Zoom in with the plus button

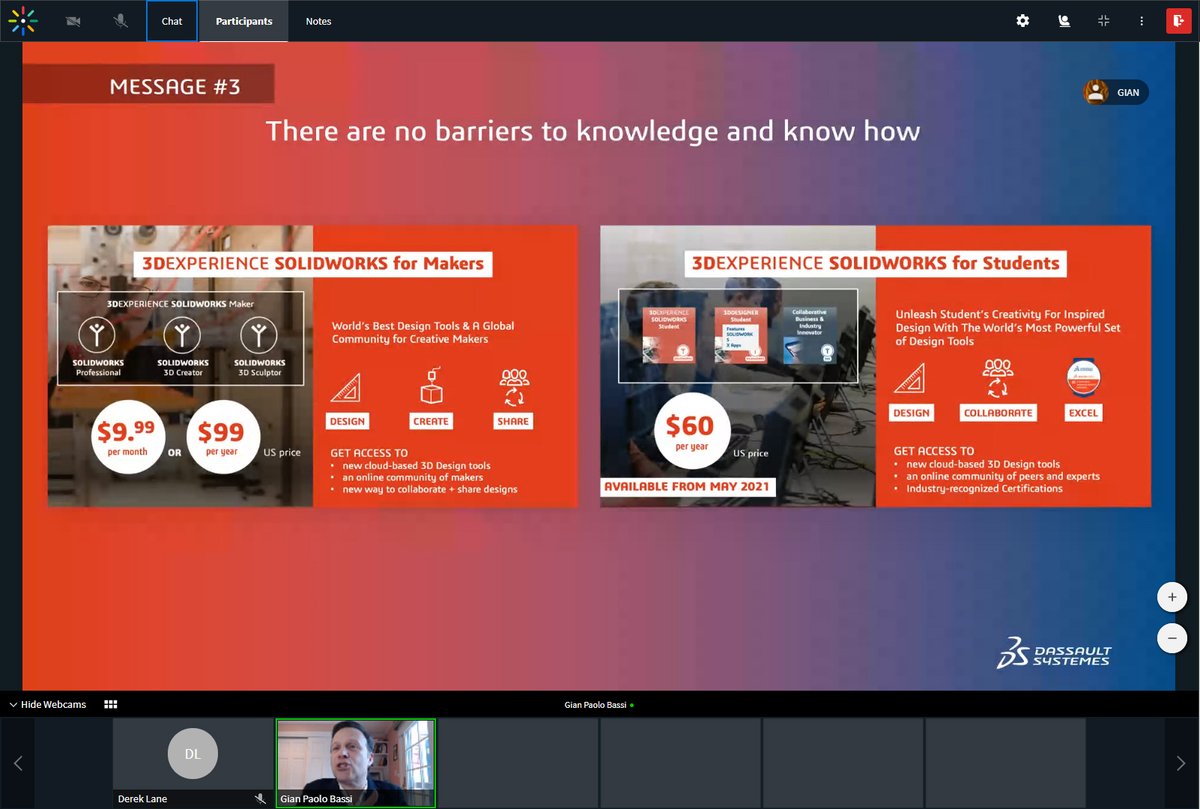click(x=1171, y=598)
